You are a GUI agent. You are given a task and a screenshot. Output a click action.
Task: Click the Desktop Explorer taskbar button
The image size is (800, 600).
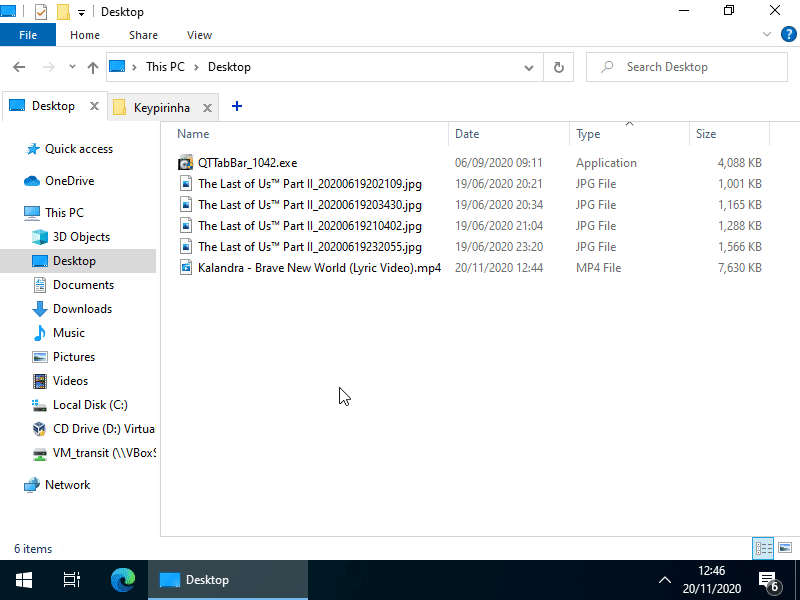[228, 580]
